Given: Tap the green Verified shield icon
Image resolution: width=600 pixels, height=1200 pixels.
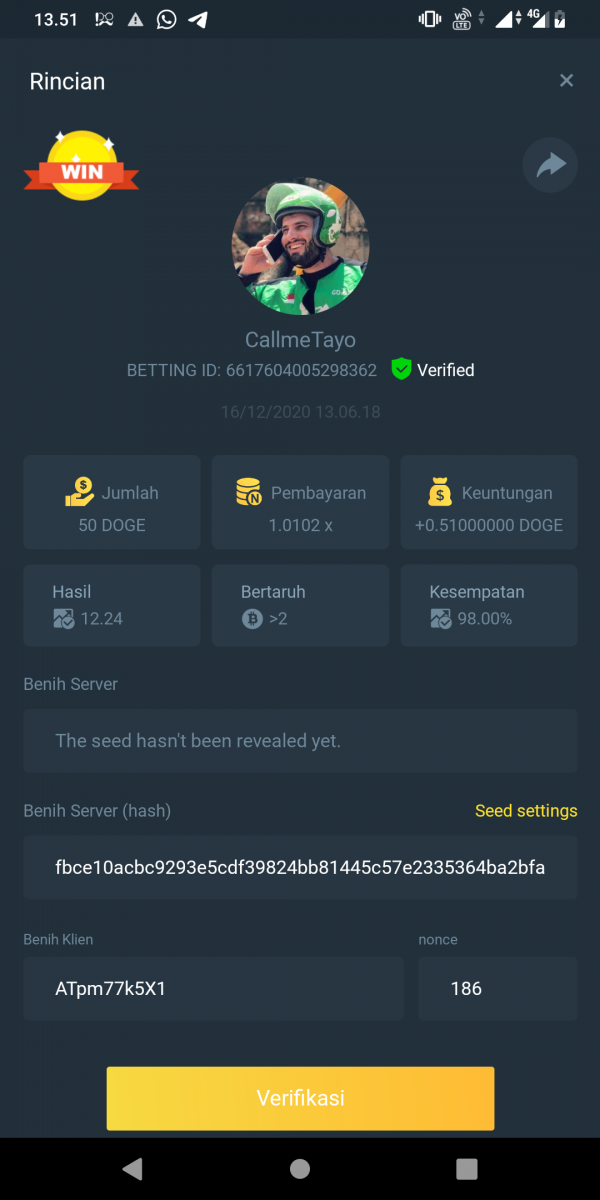Looking at the screenshot, I should pyautogui.click(x=401, y=369).
